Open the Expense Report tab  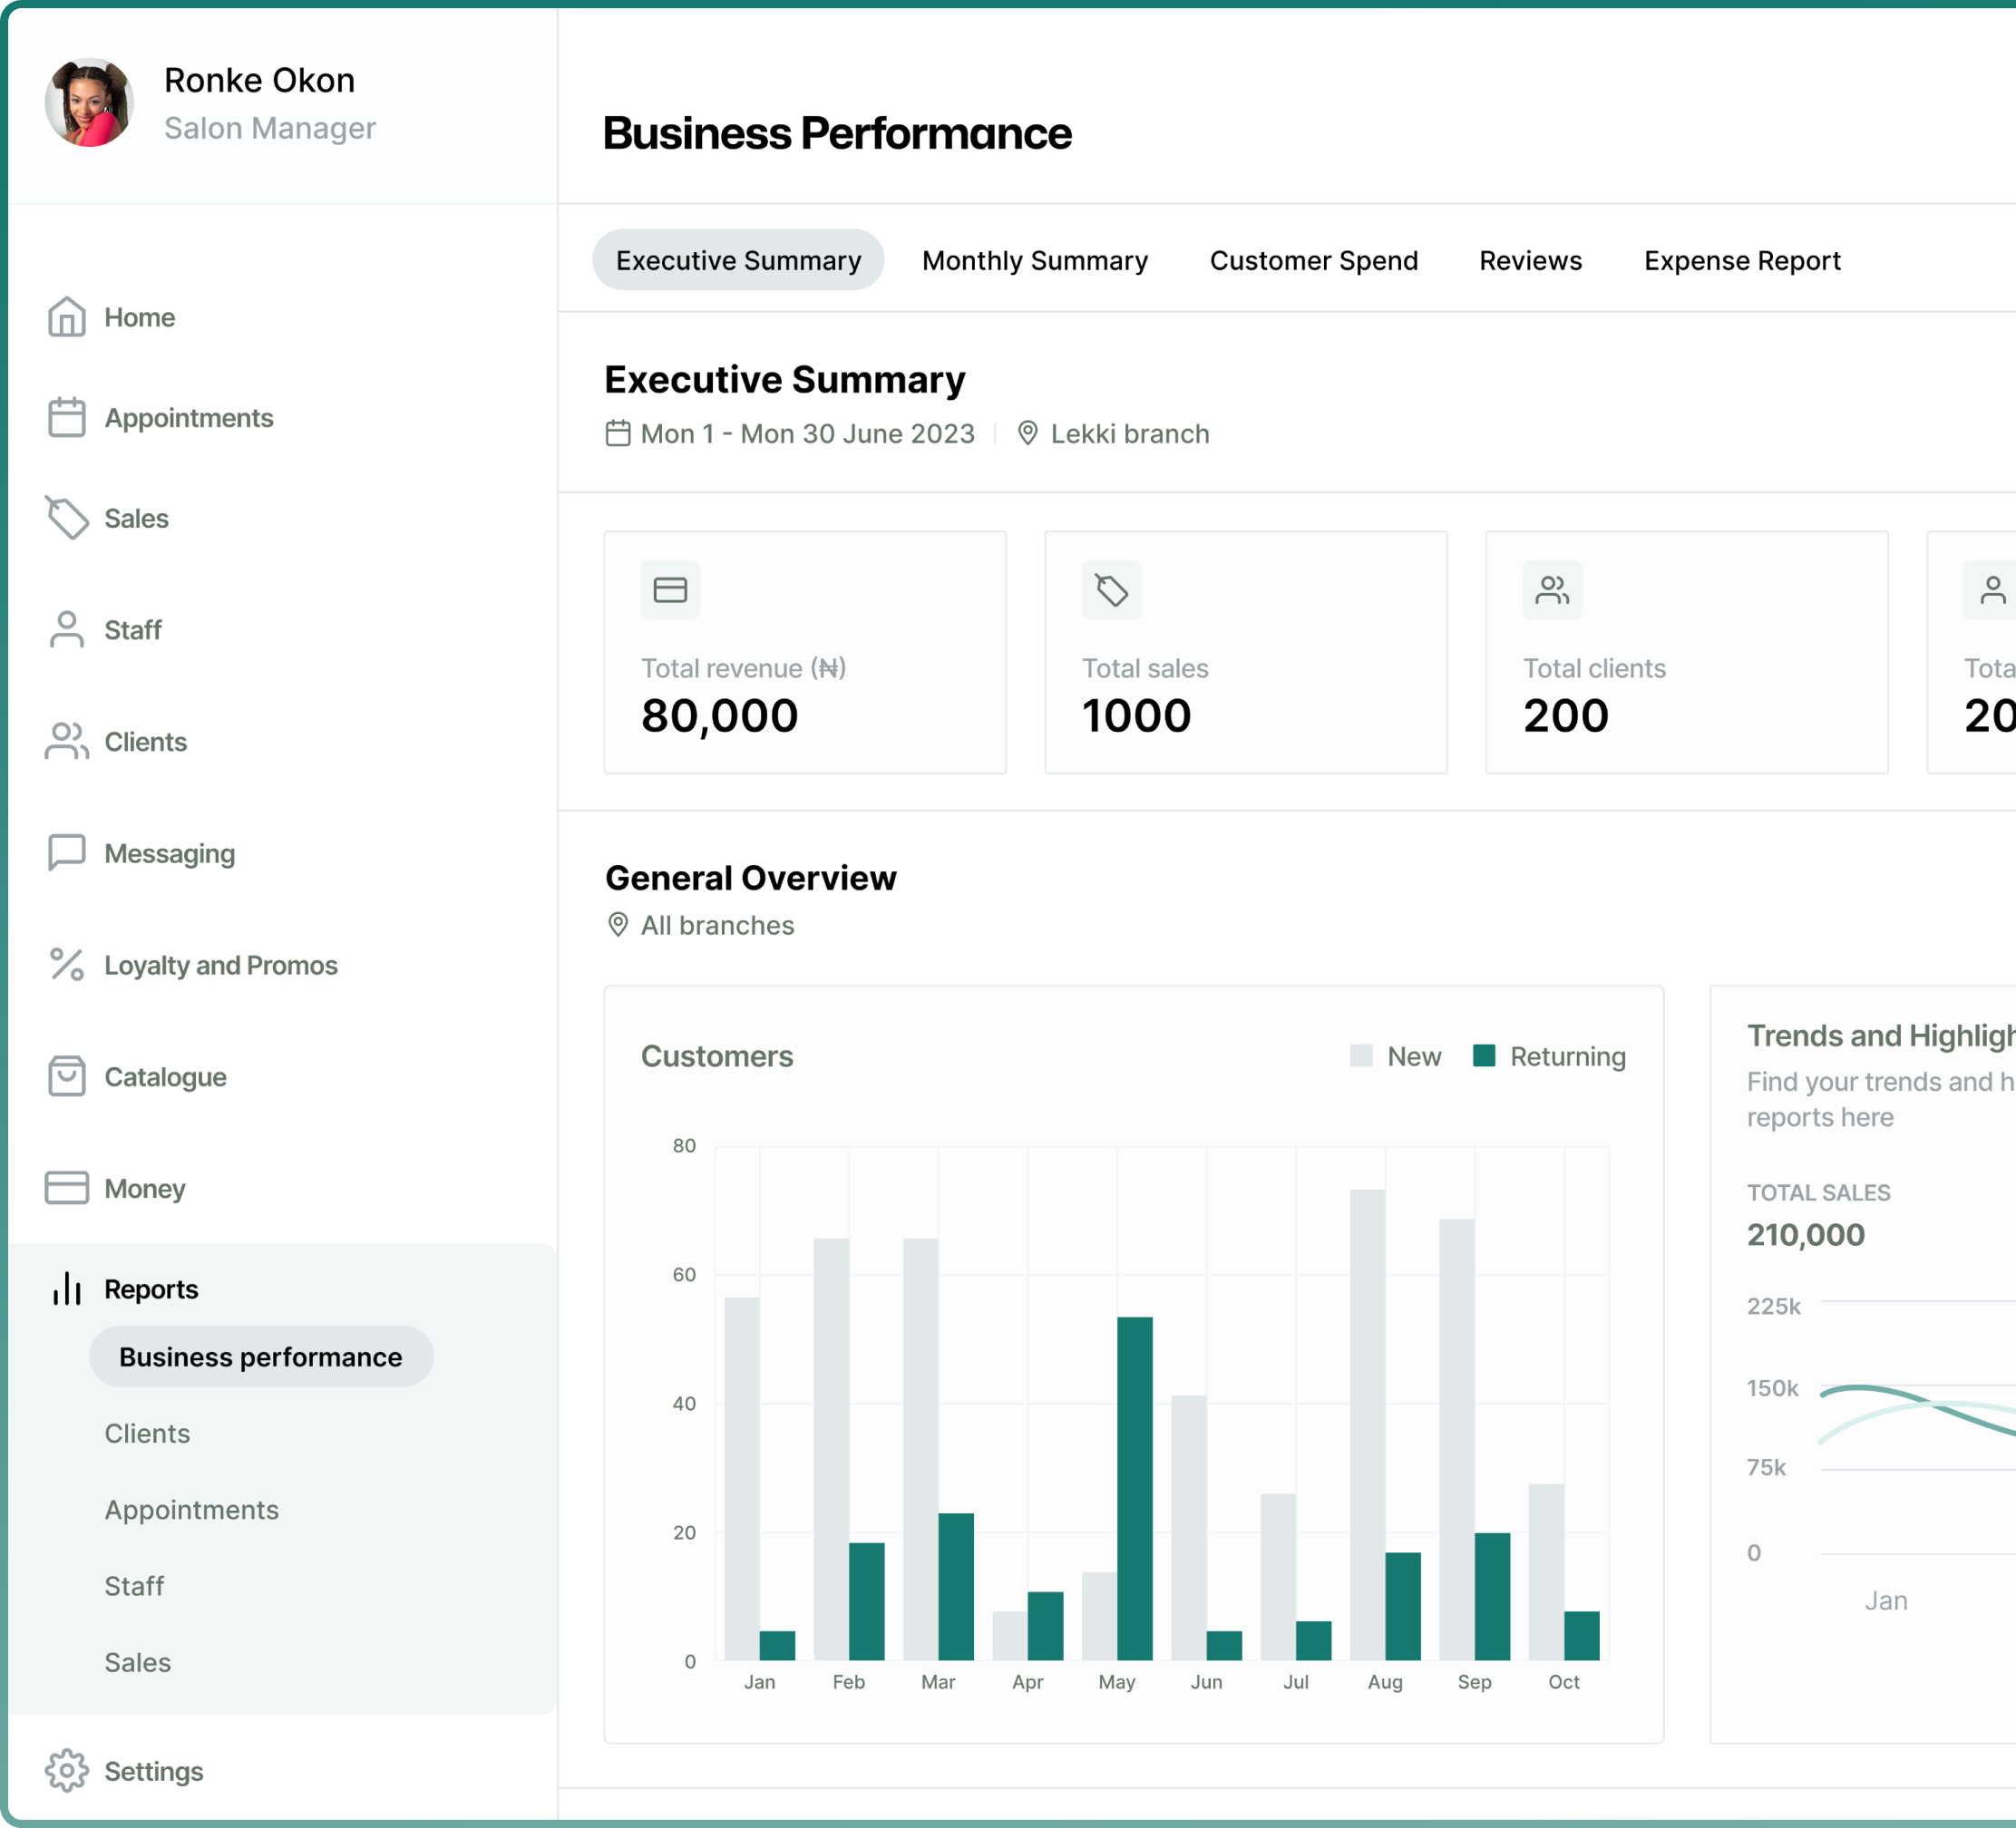1741,261
